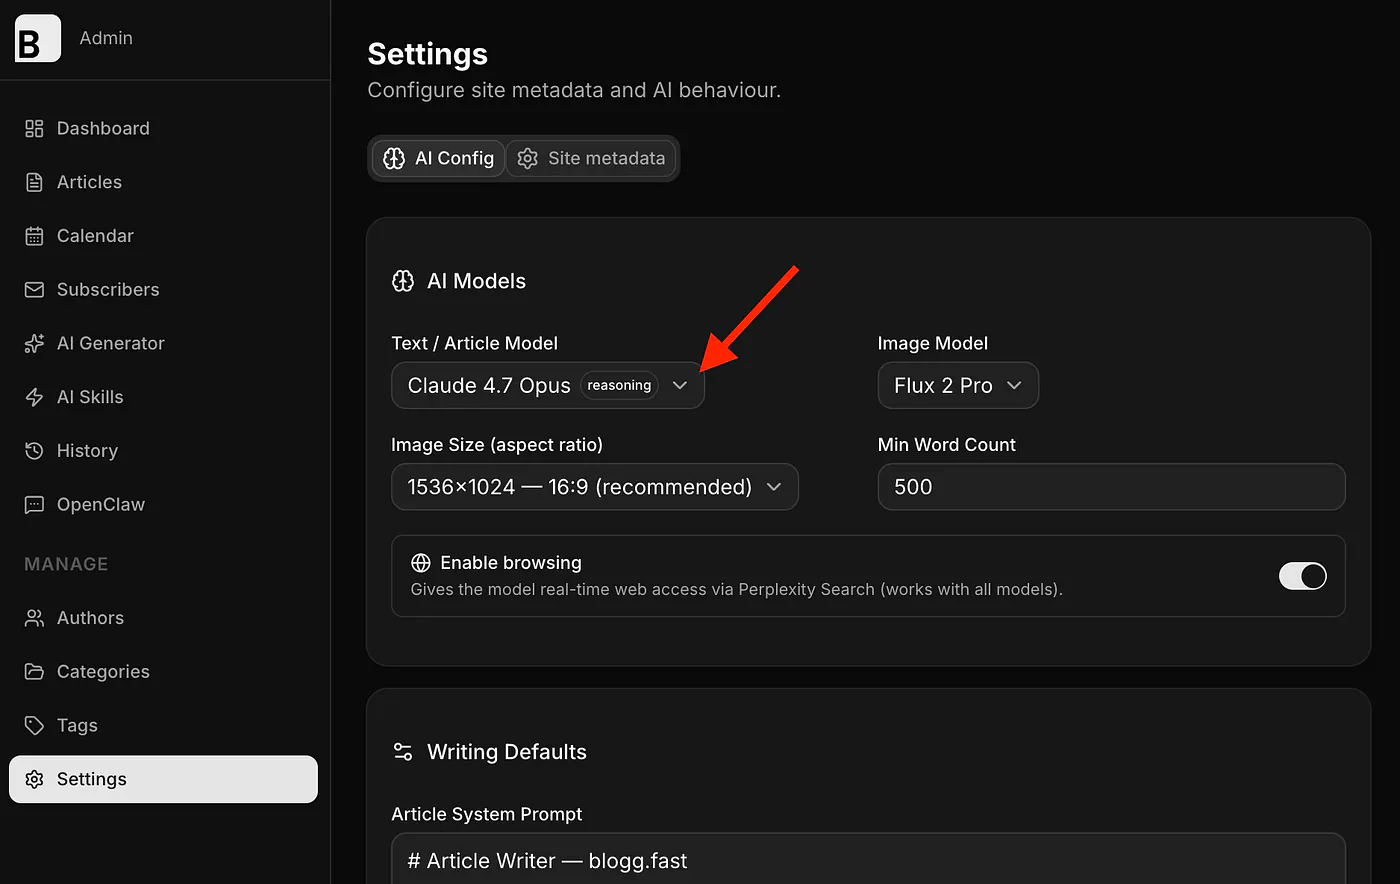Viewport: 1400px width, 884px height.
Task: Click the AI Skills lightning bolt icon
Action: tap(34, 397)
